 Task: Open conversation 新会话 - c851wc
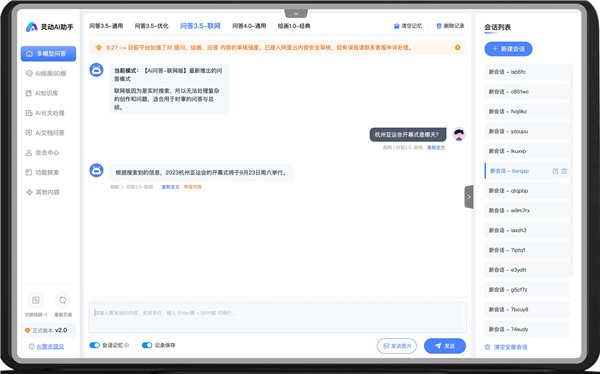pos(527,92)
